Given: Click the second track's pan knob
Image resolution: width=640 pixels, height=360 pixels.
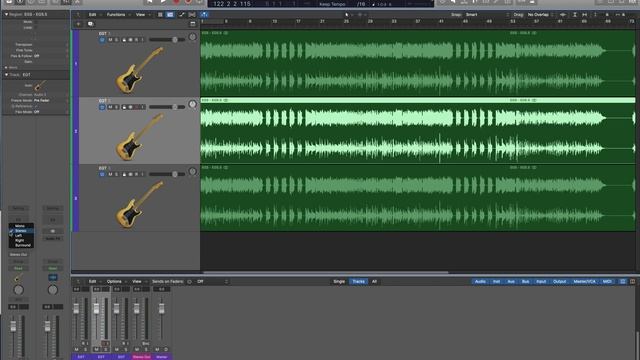Looking at the screenshot, I should pos(192,104).
